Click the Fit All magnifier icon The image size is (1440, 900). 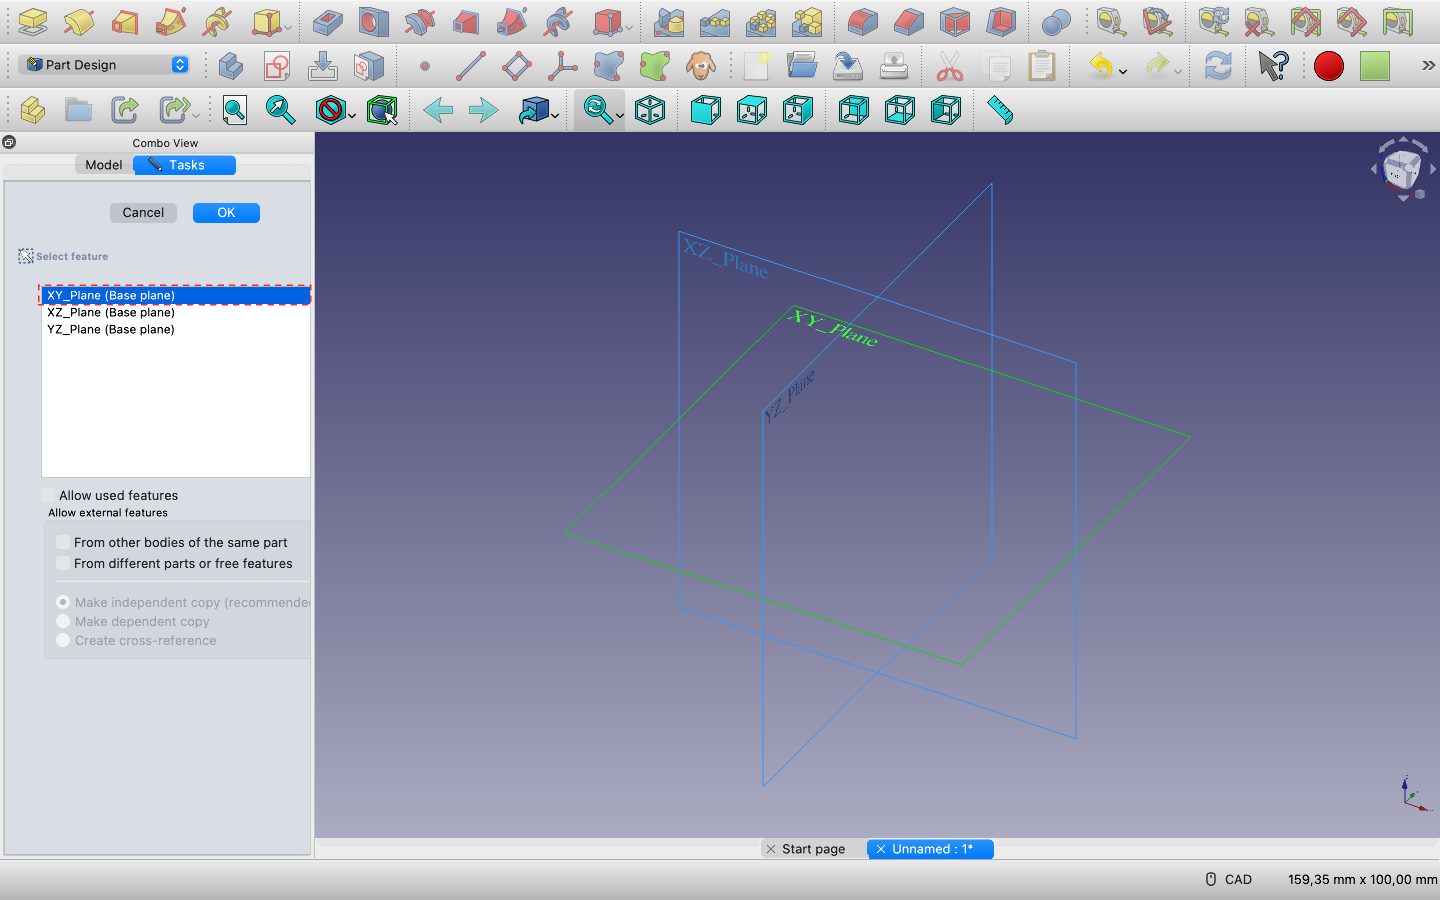pos(234,110)
